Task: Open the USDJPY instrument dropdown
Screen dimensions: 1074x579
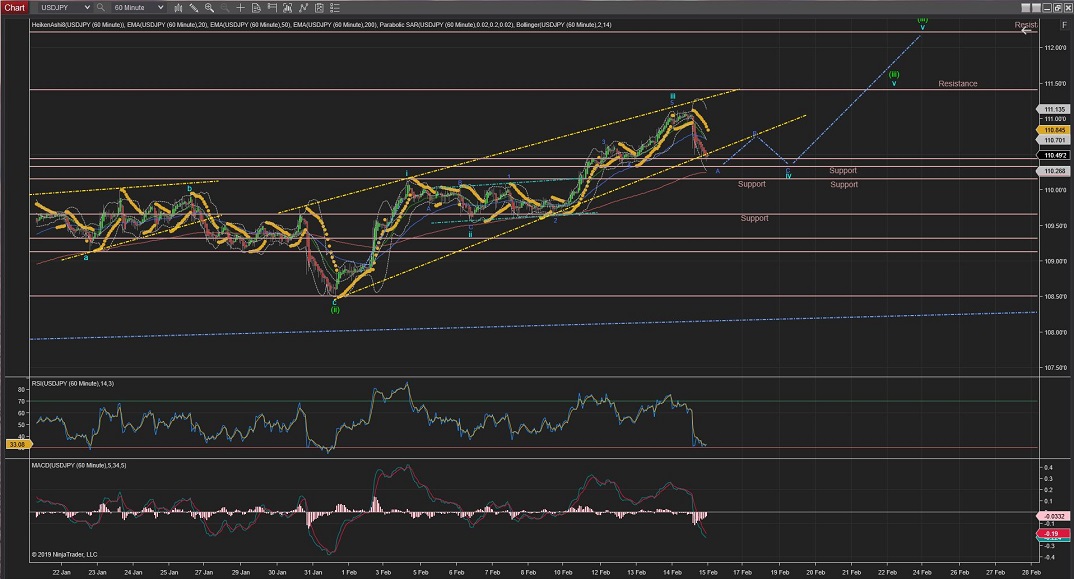Action: [x=65, y=7]
